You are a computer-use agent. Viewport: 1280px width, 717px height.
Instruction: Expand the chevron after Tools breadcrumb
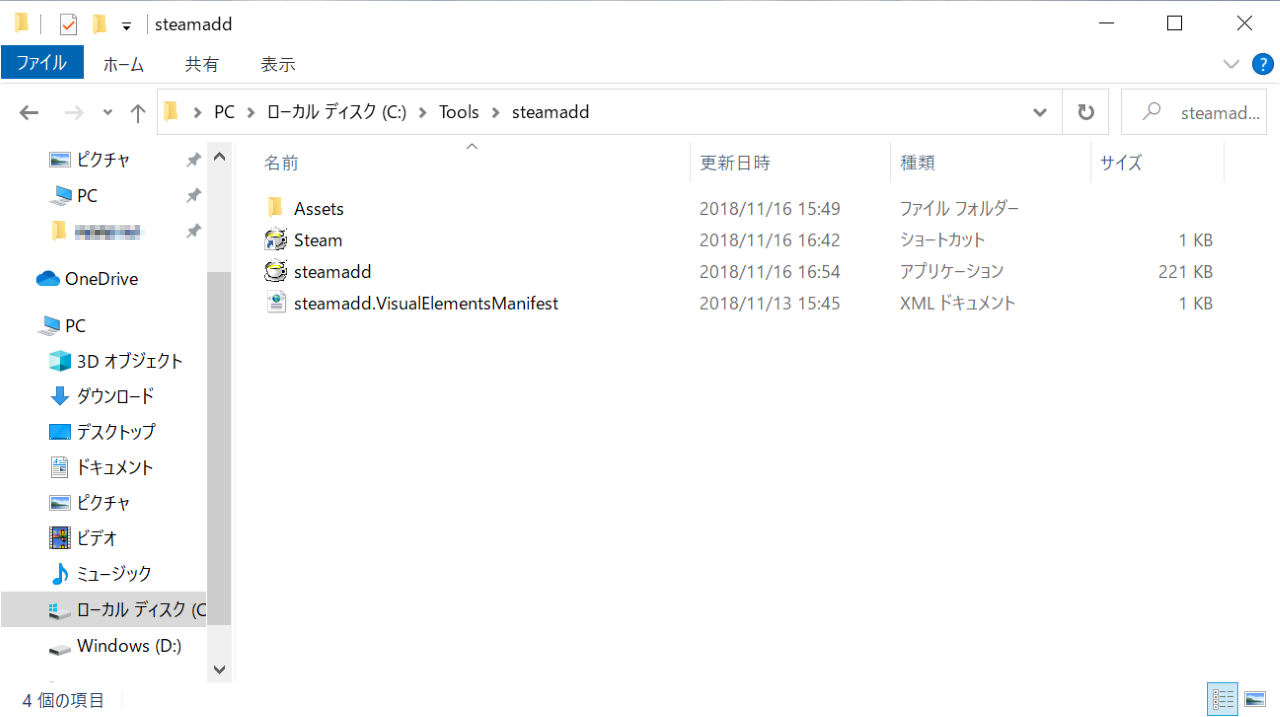[x=496, y=112]
